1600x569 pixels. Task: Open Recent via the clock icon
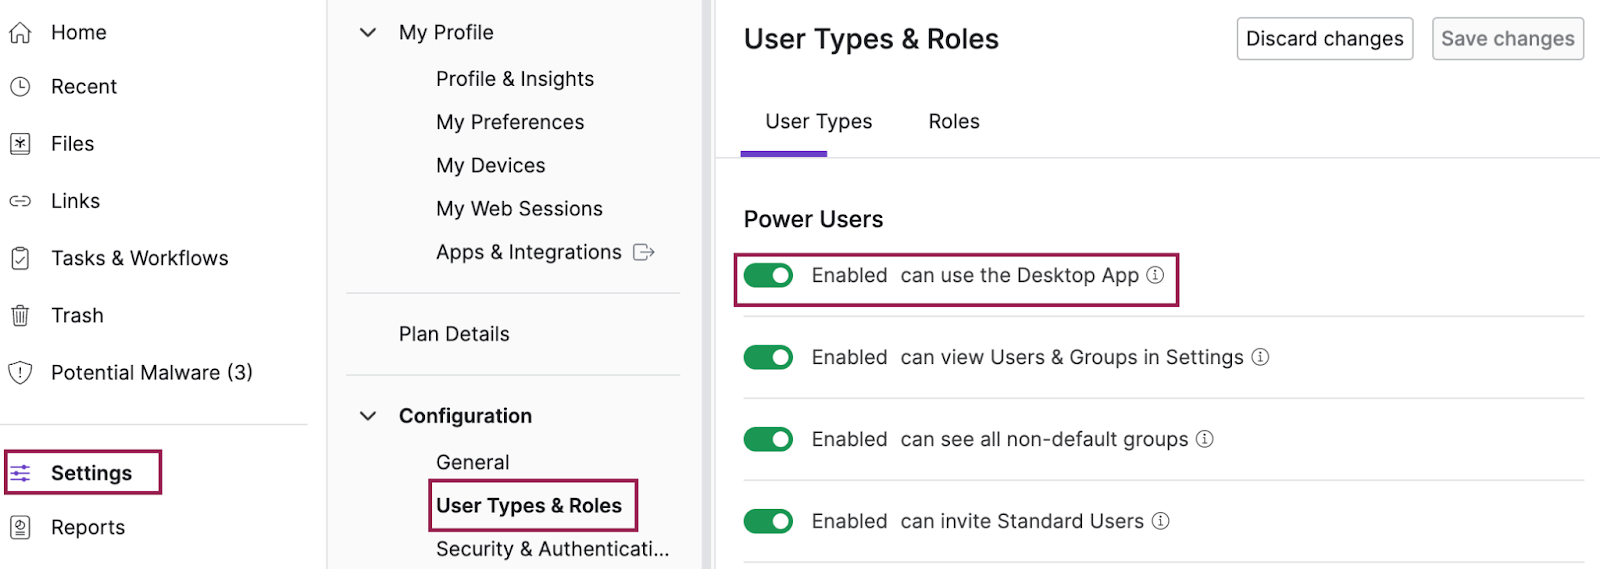point(20,87)
